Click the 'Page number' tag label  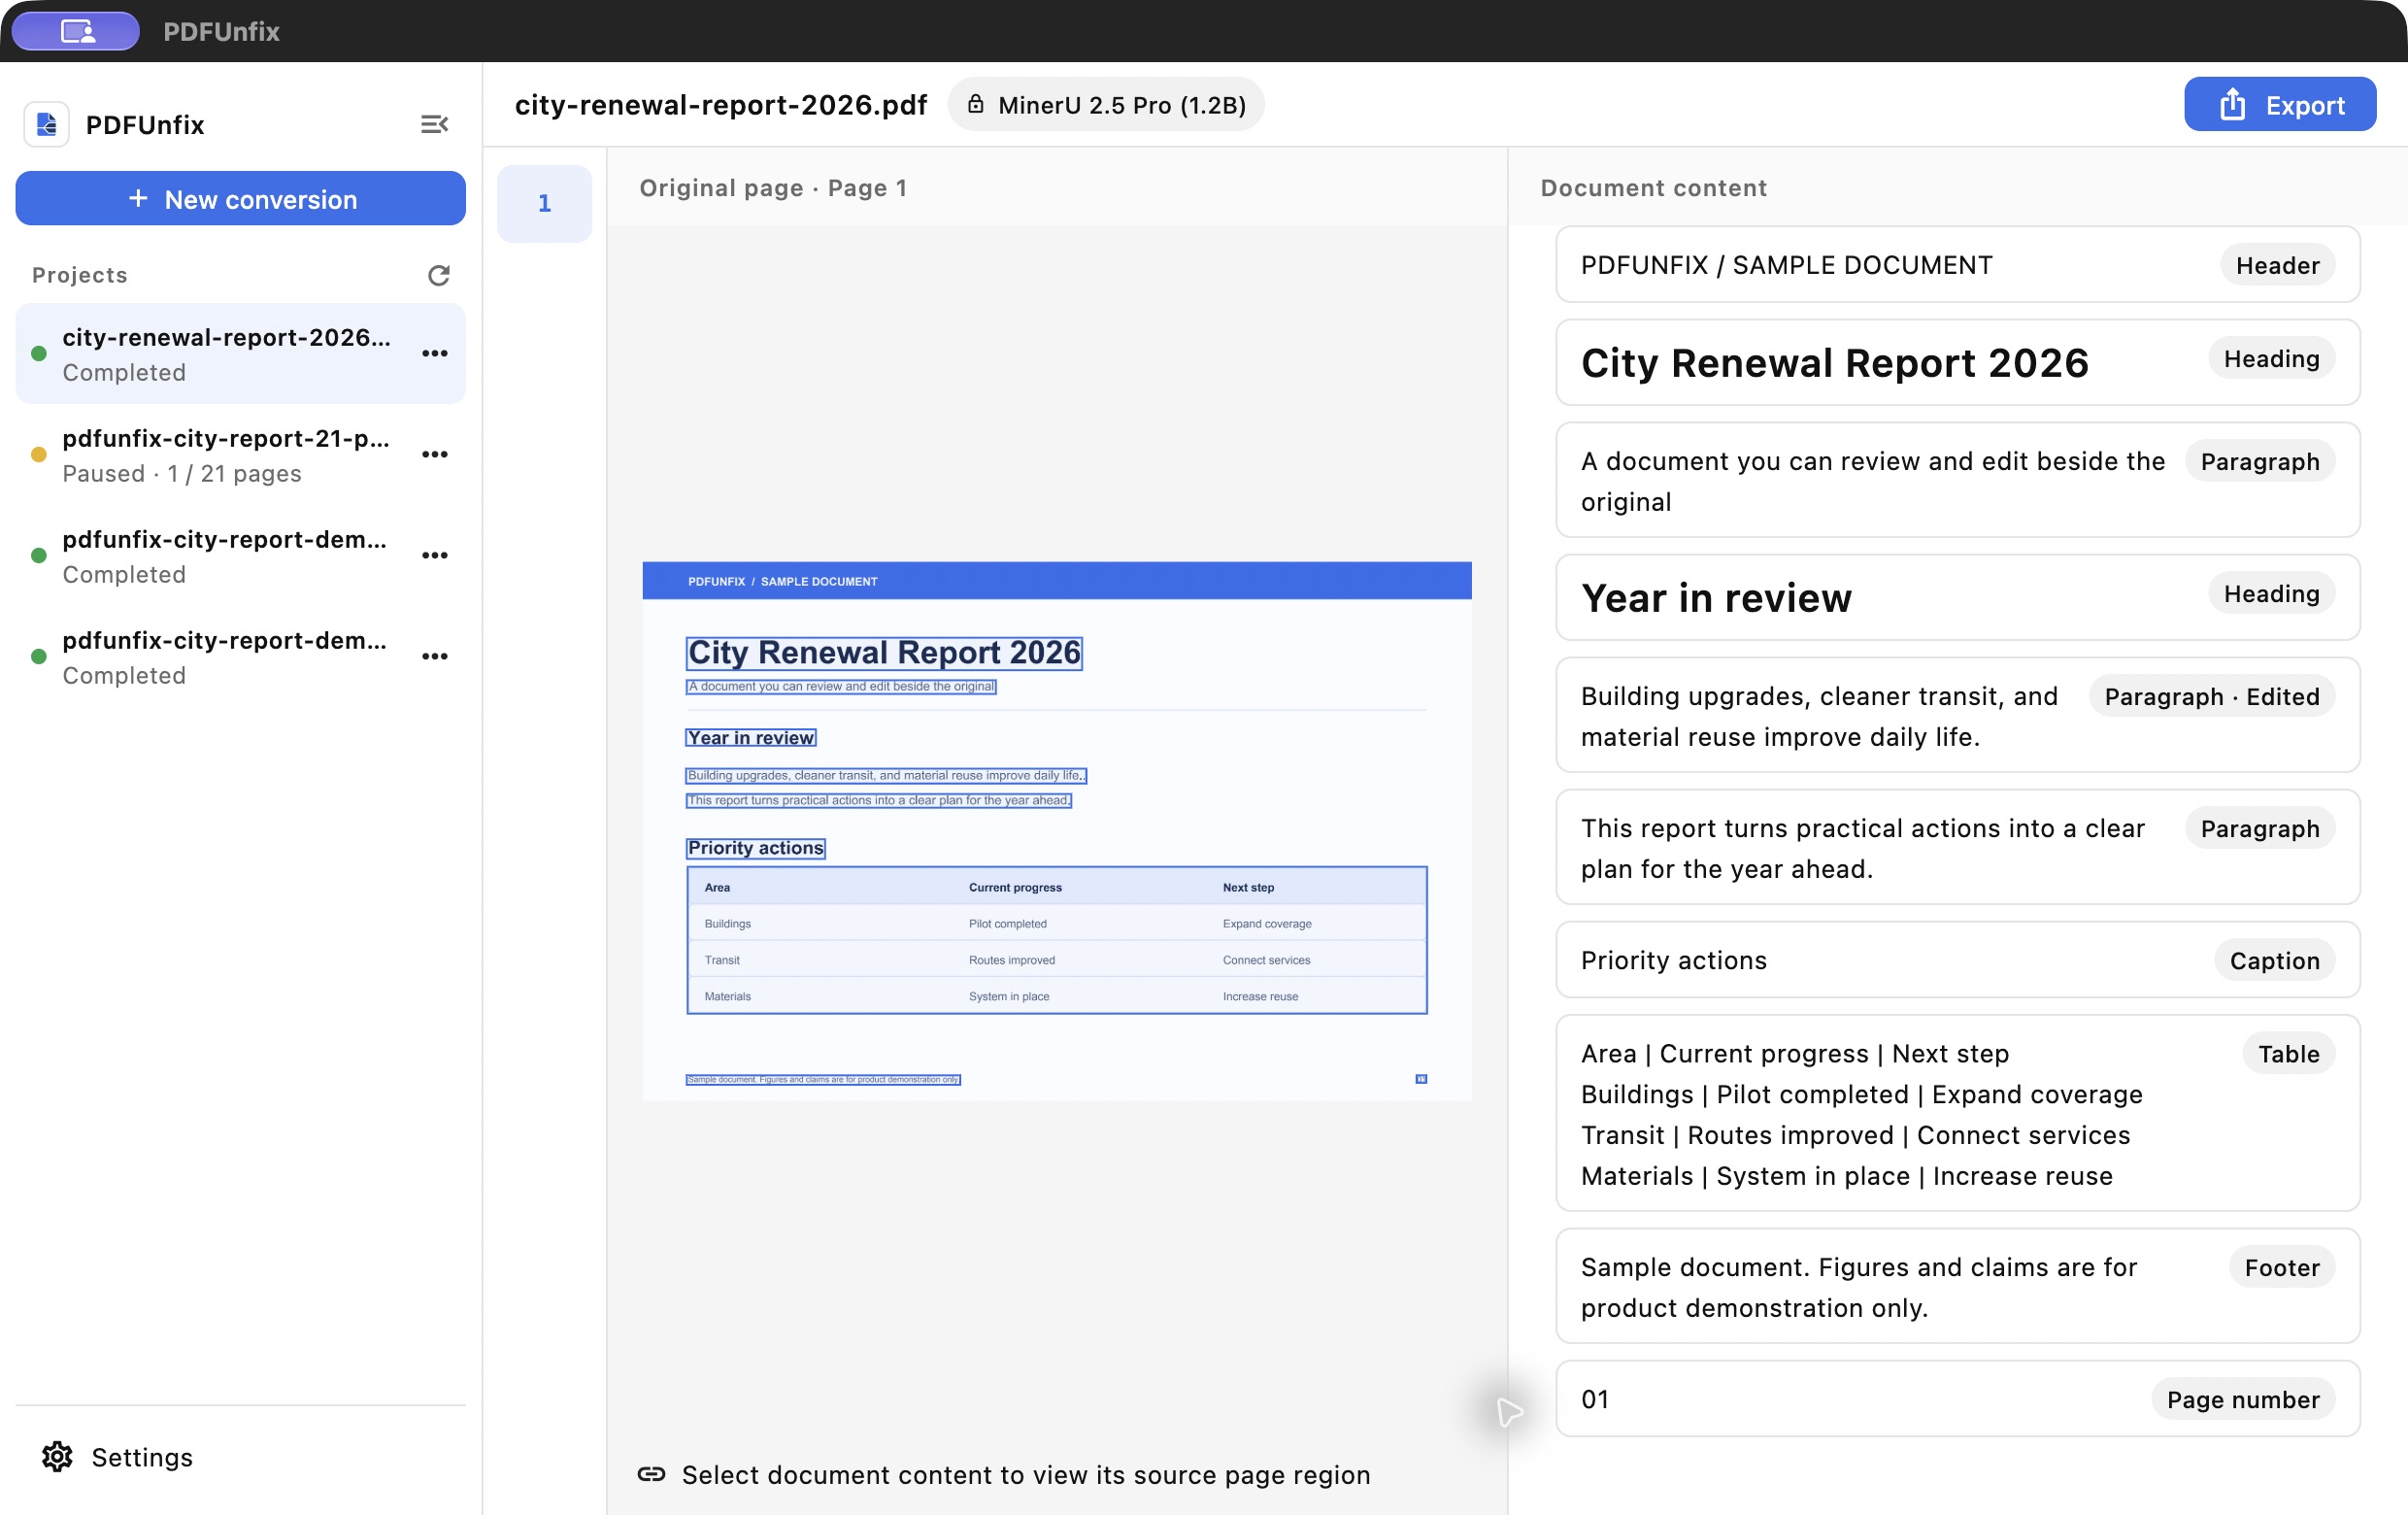2242,1399
